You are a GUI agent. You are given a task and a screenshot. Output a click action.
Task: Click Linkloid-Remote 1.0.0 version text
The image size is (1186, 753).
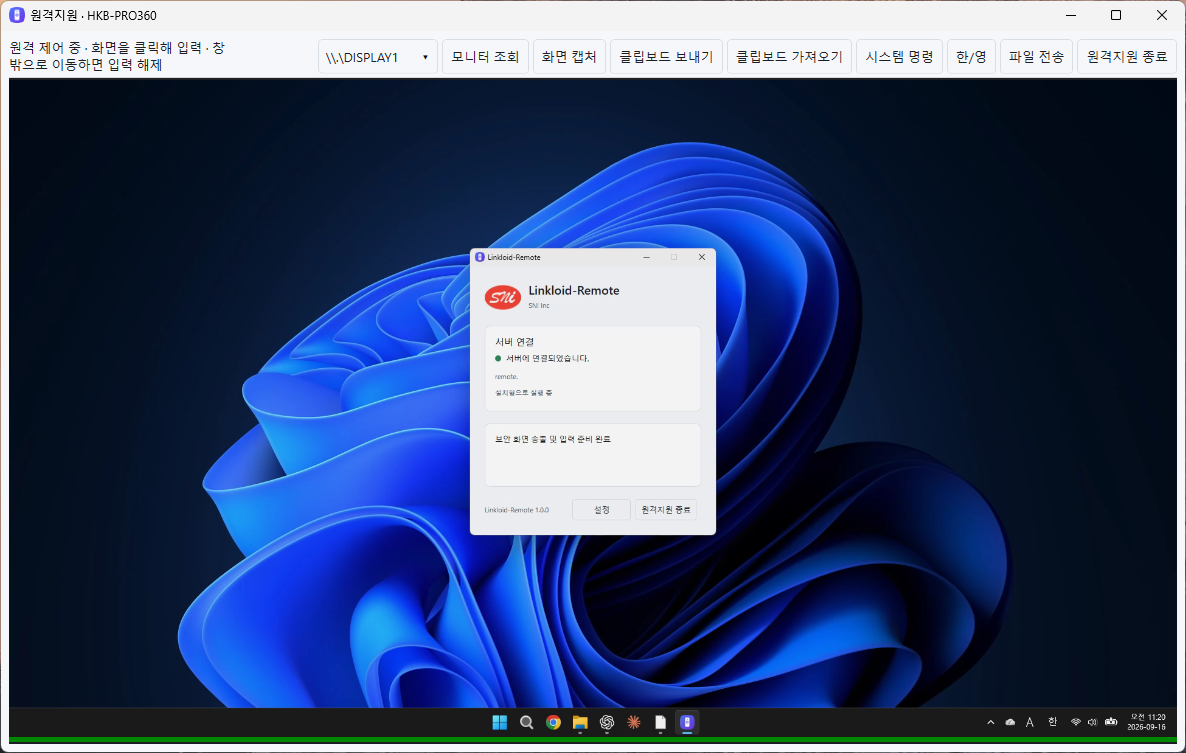pyautogui.click(x=517, y=510)
